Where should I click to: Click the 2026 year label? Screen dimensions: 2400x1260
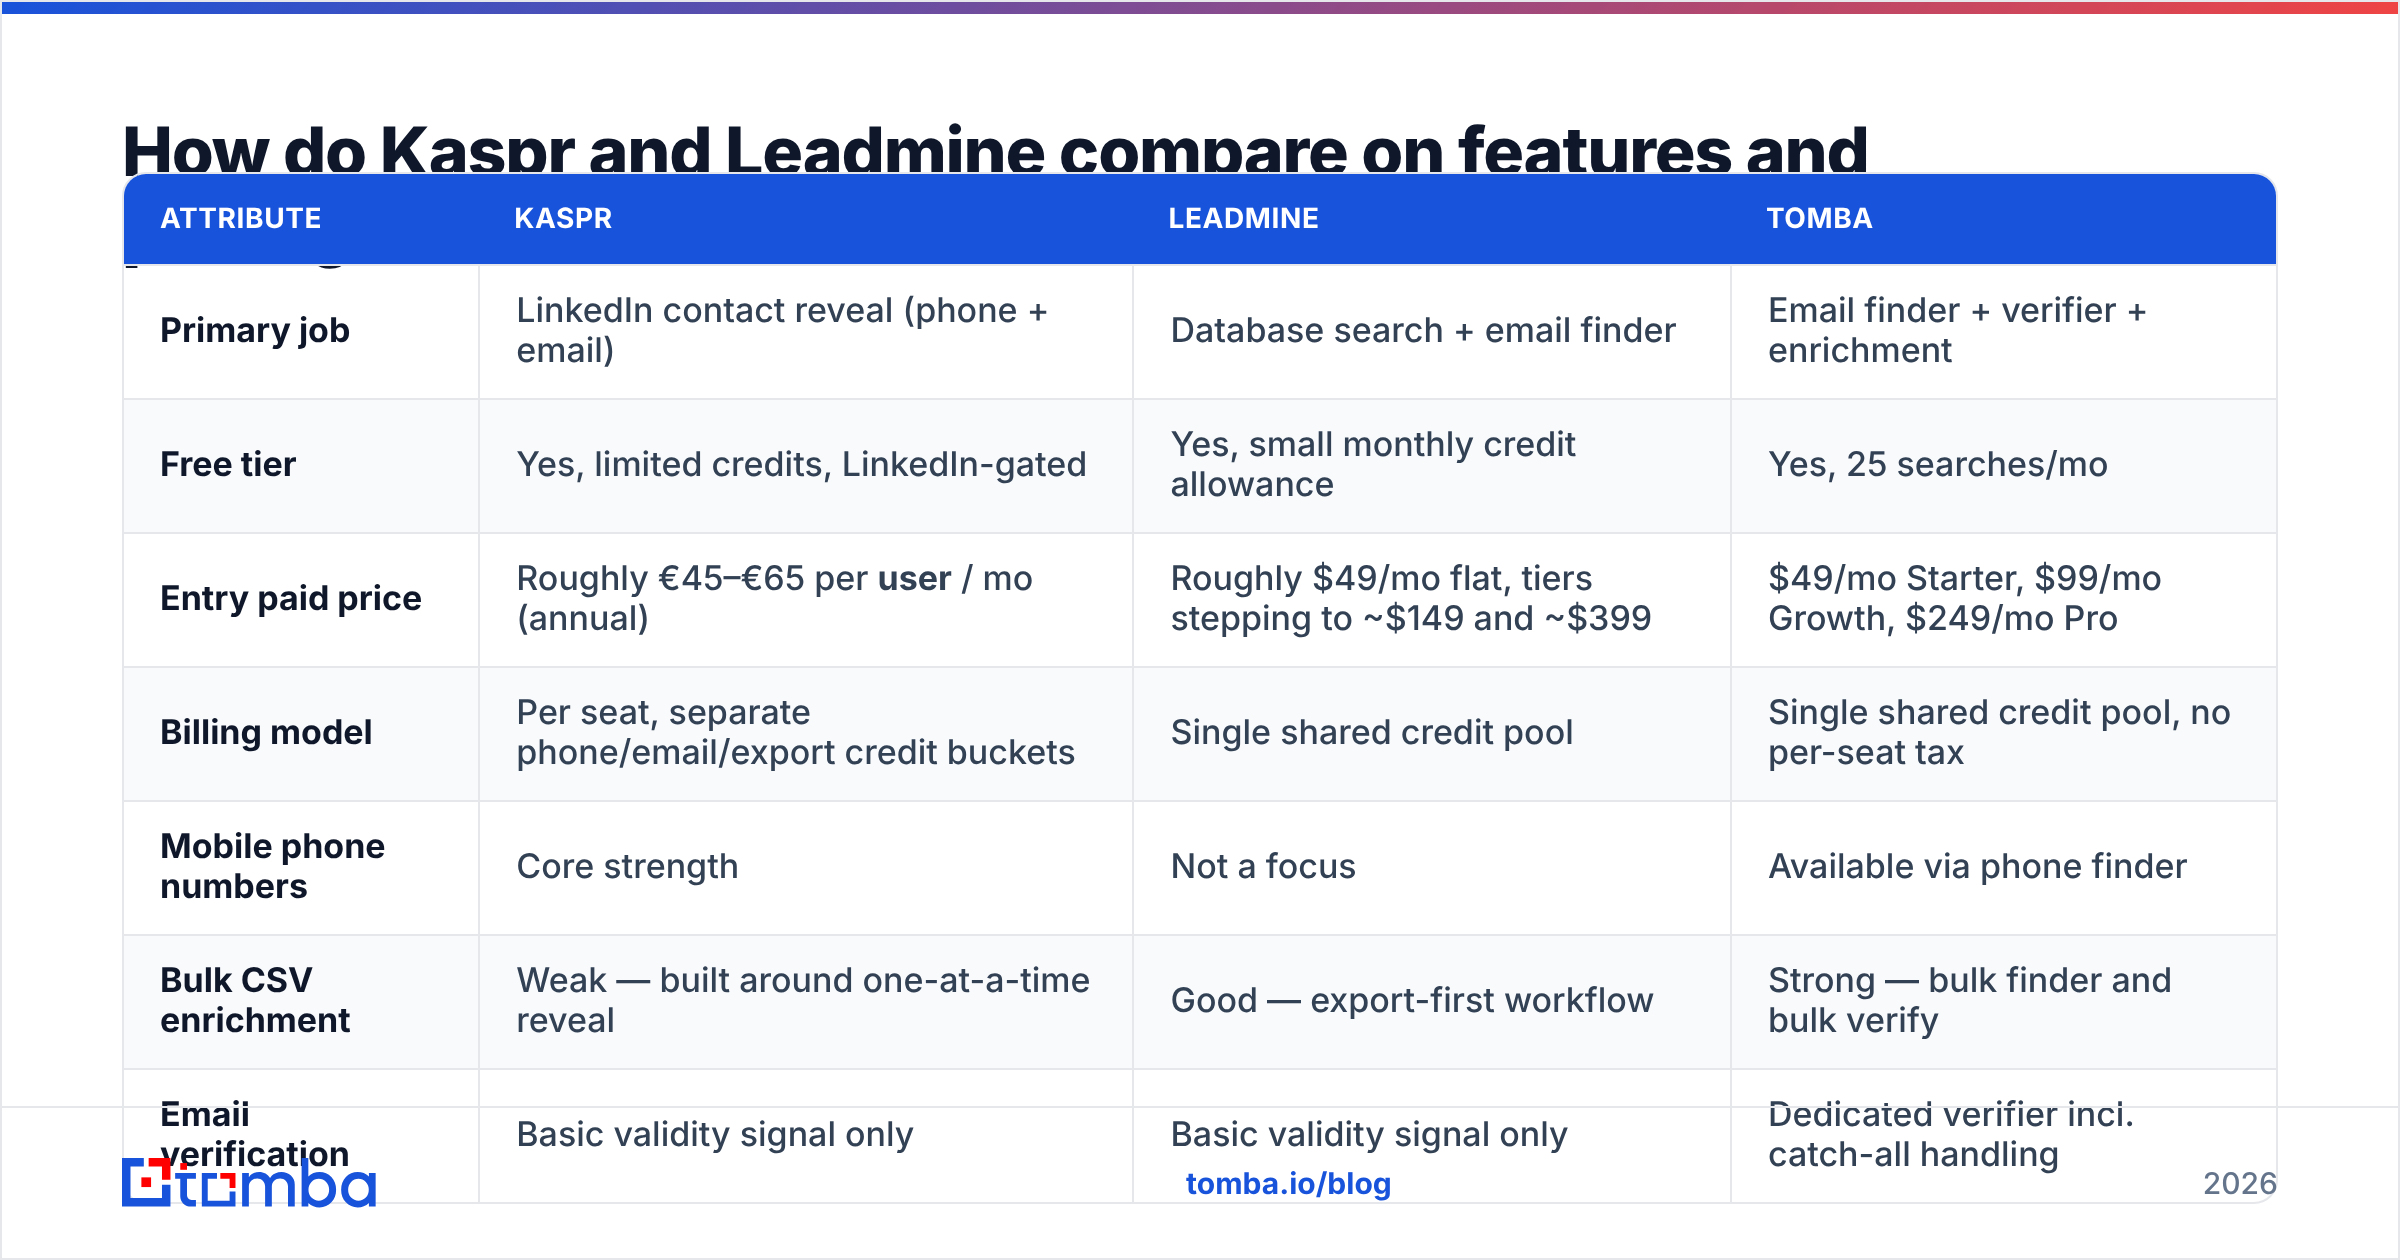pyautogui.click(x=2240, y=1184)
